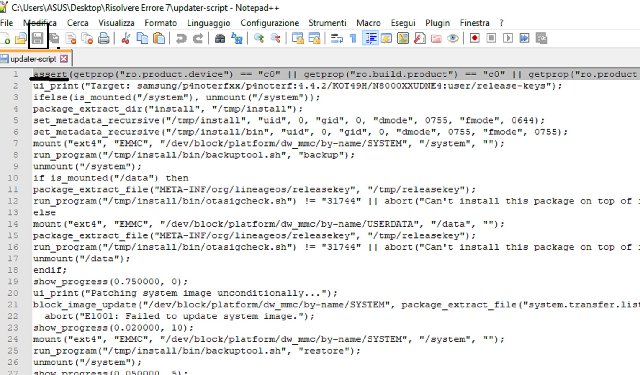Open the Document Map panel icon
The height and width of the screenshot is (375, 640).
click(x=403, y=39)
